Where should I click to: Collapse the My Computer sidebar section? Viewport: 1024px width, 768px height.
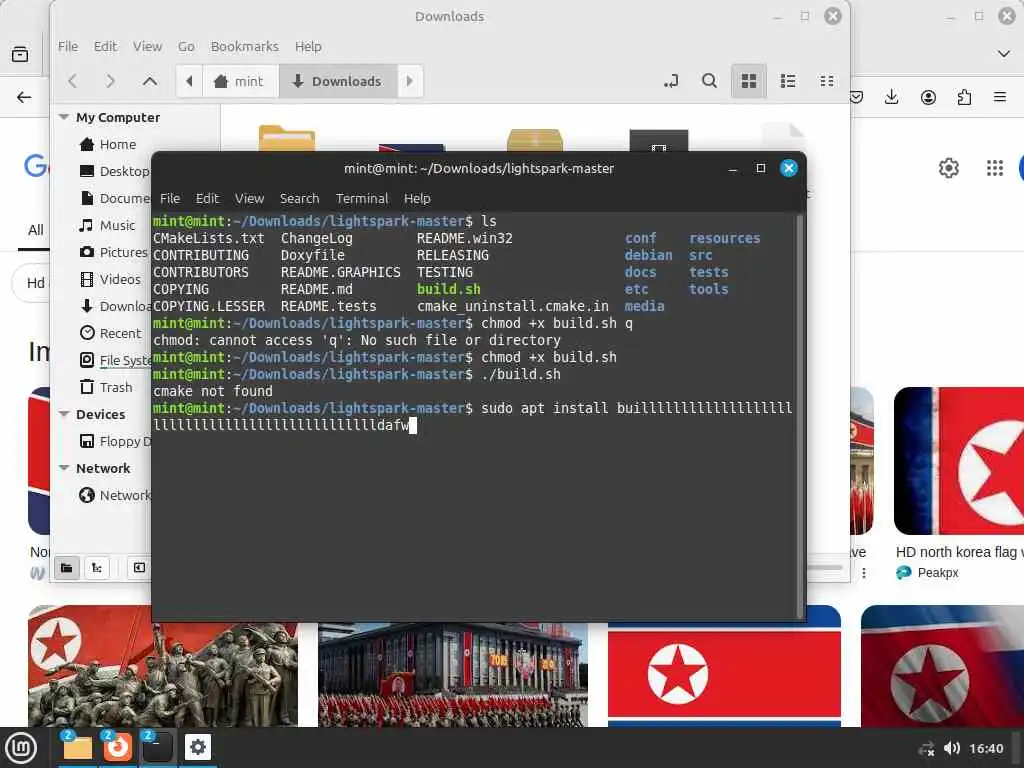[x=64, y=117]
